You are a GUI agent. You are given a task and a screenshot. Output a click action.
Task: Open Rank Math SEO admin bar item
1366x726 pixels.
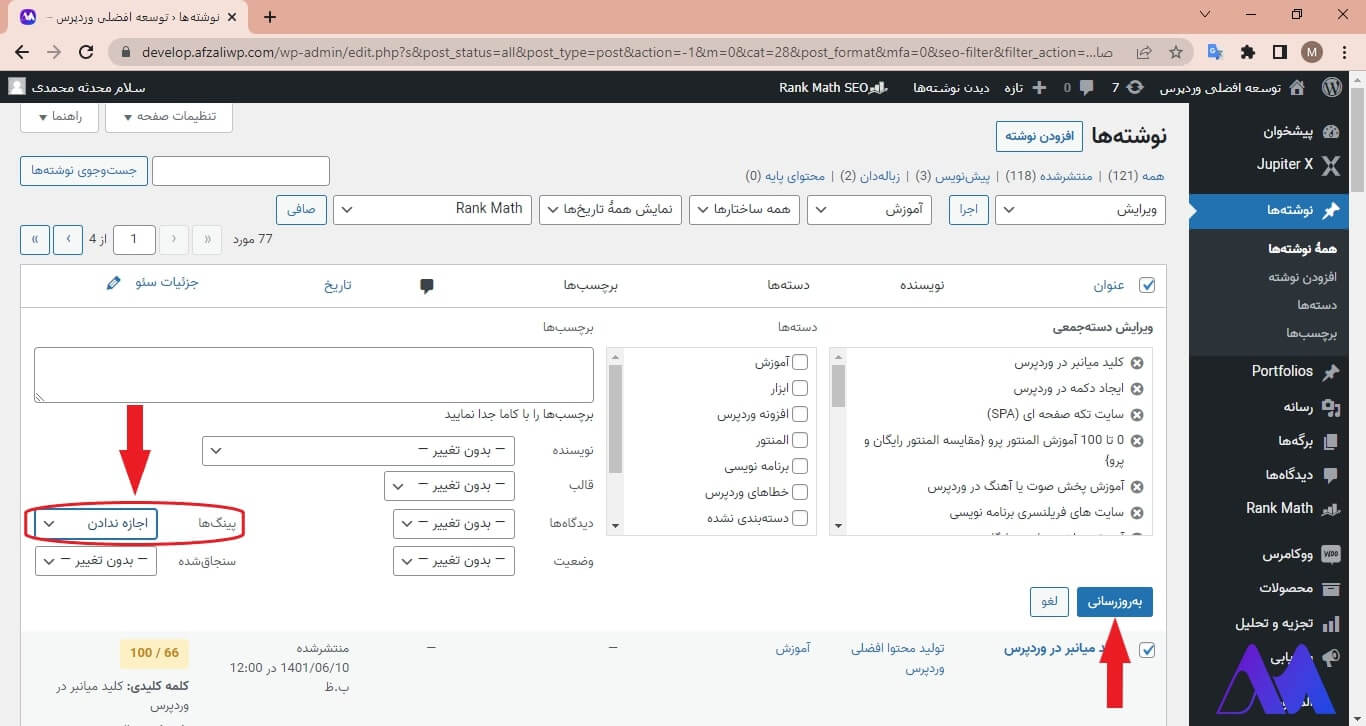coord(834,88)
